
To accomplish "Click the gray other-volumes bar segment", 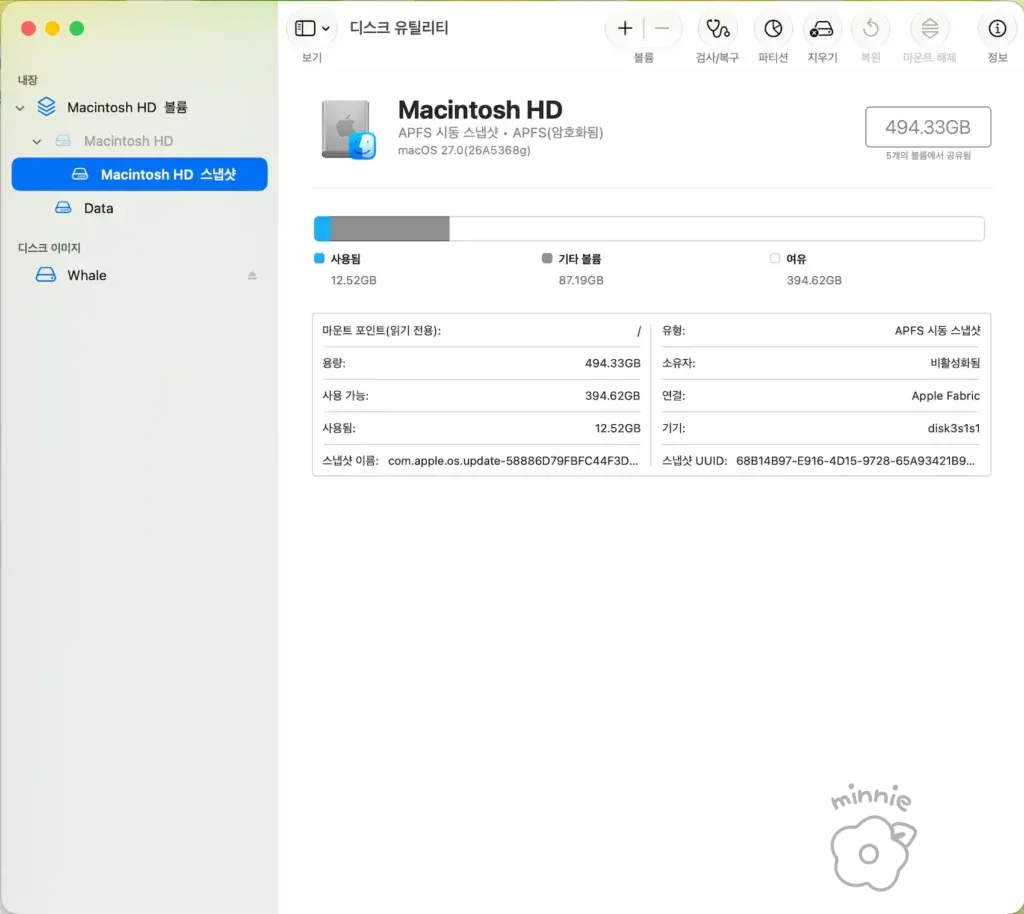I will coord(391,229).
